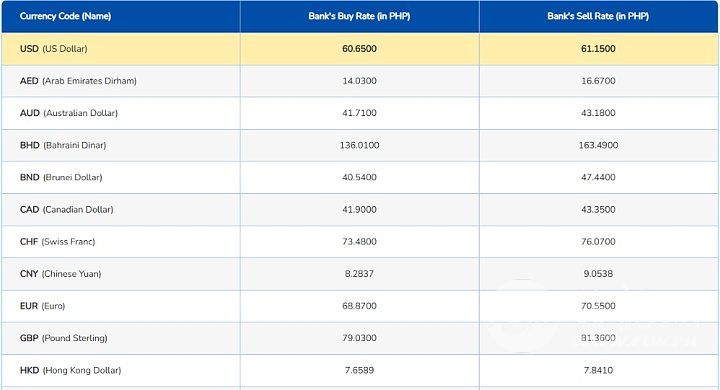Click CHF sell rate 76.0700

coord(598,242)
